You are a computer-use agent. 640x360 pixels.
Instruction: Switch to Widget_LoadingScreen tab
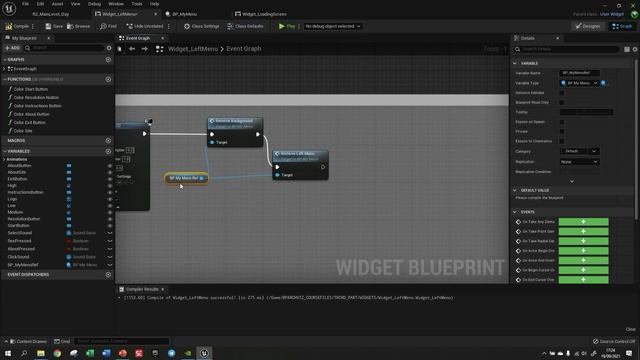(x=264, y=14)
